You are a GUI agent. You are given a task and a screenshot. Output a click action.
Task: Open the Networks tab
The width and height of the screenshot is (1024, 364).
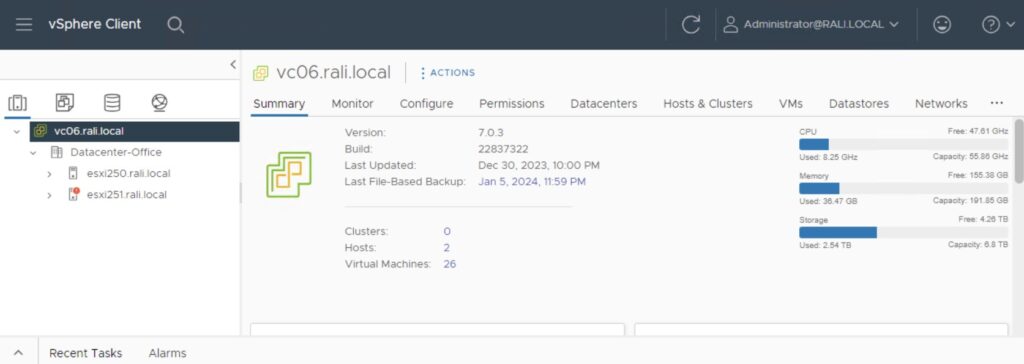coord(941,103)
